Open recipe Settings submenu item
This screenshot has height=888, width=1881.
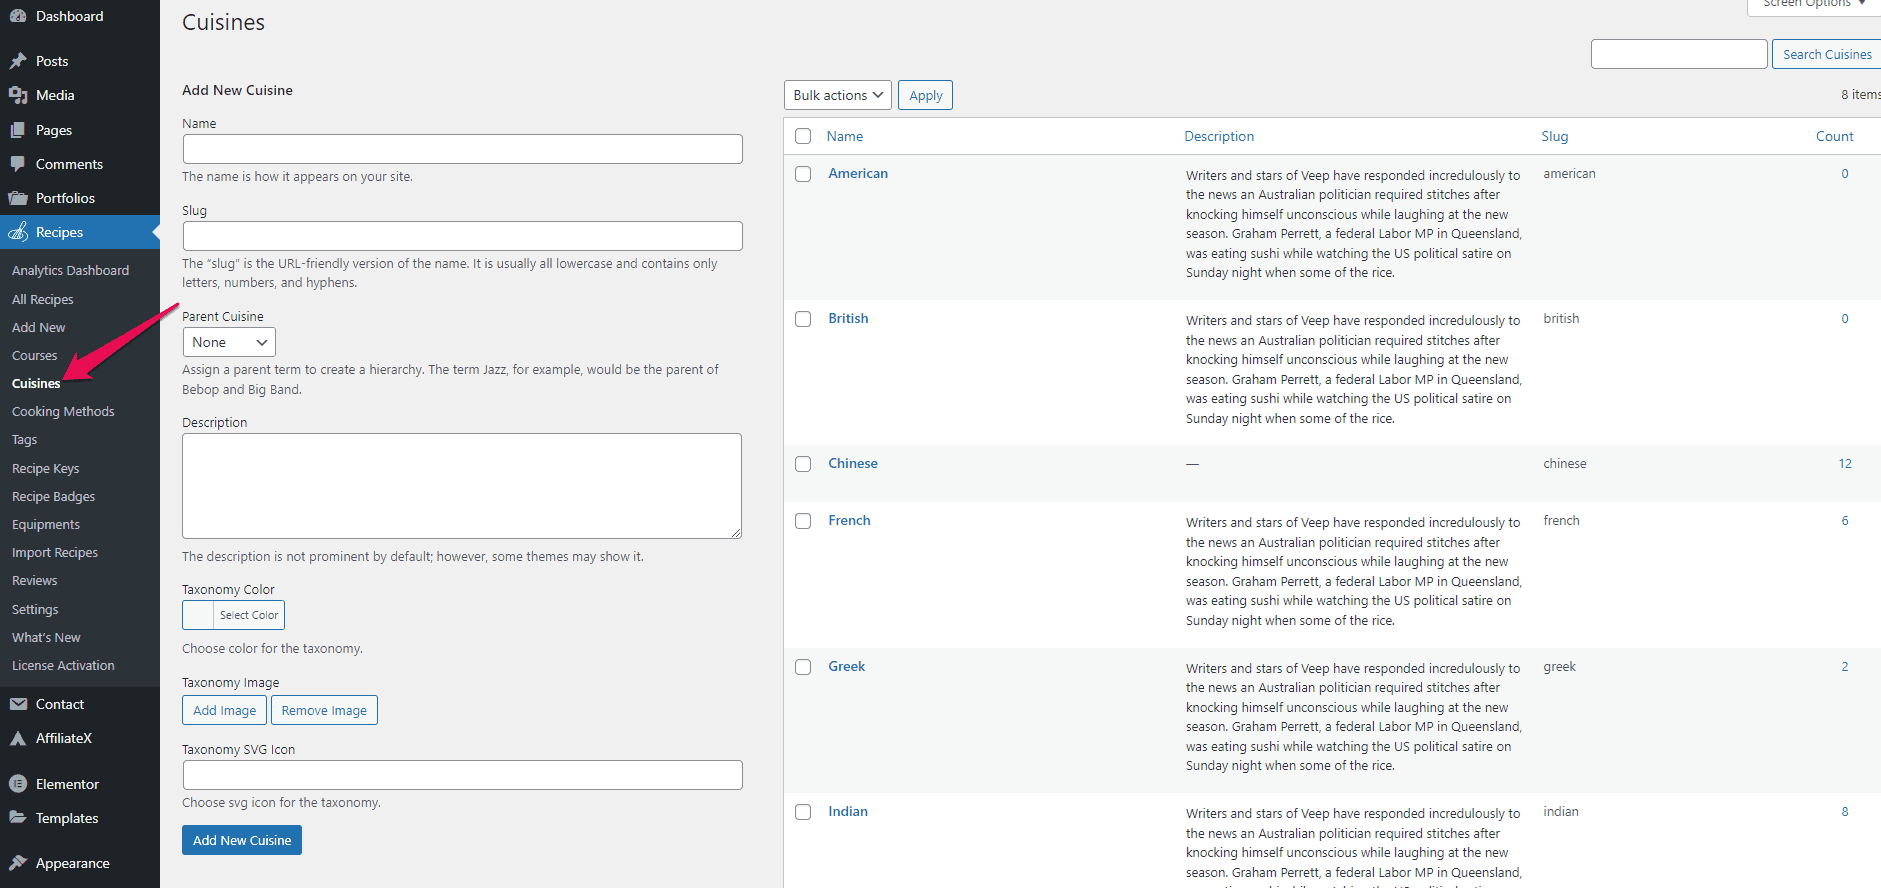pos(35,609)
